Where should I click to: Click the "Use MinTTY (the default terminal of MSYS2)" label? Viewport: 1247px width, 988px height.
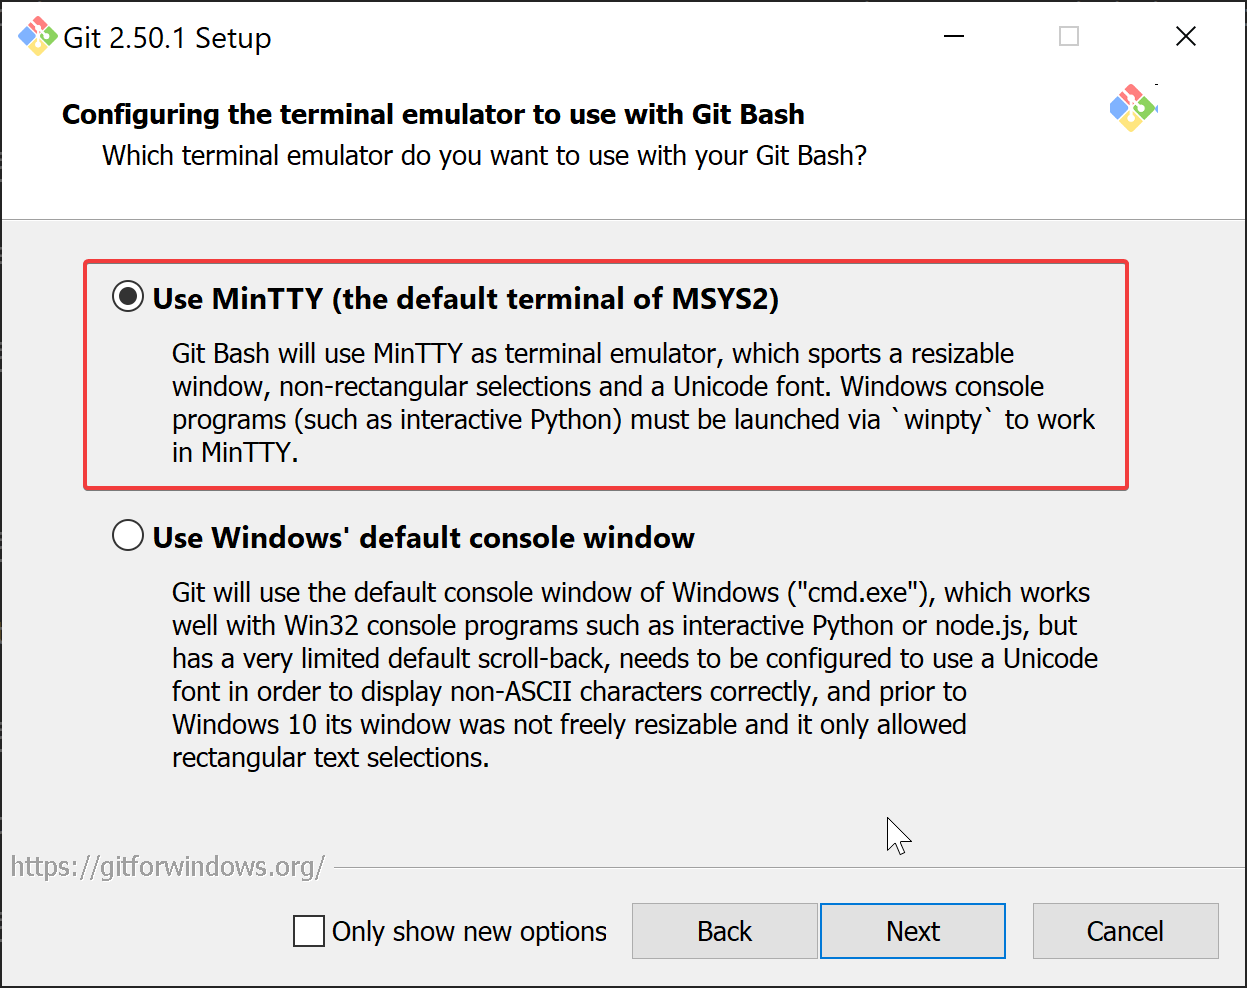click(x=465, y=299)
